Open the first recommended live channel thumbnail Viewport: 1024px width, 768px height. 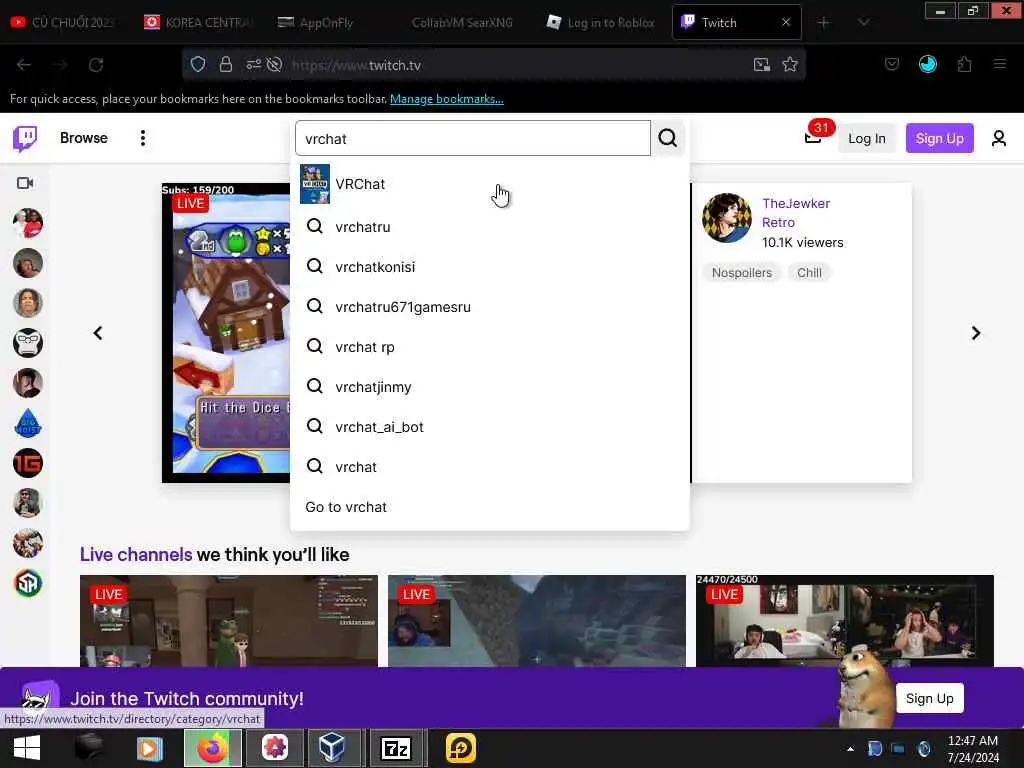(x=229, y=621)
